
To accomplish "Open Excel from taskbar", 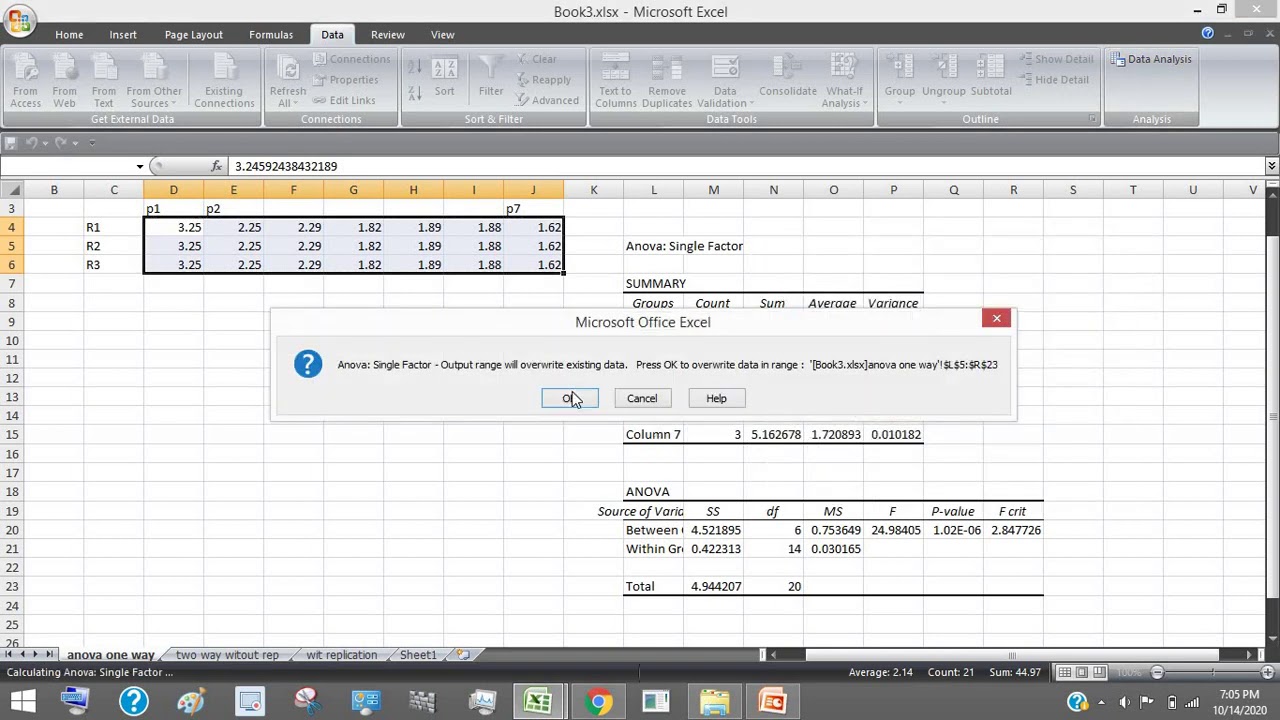I will coord(538,701).
